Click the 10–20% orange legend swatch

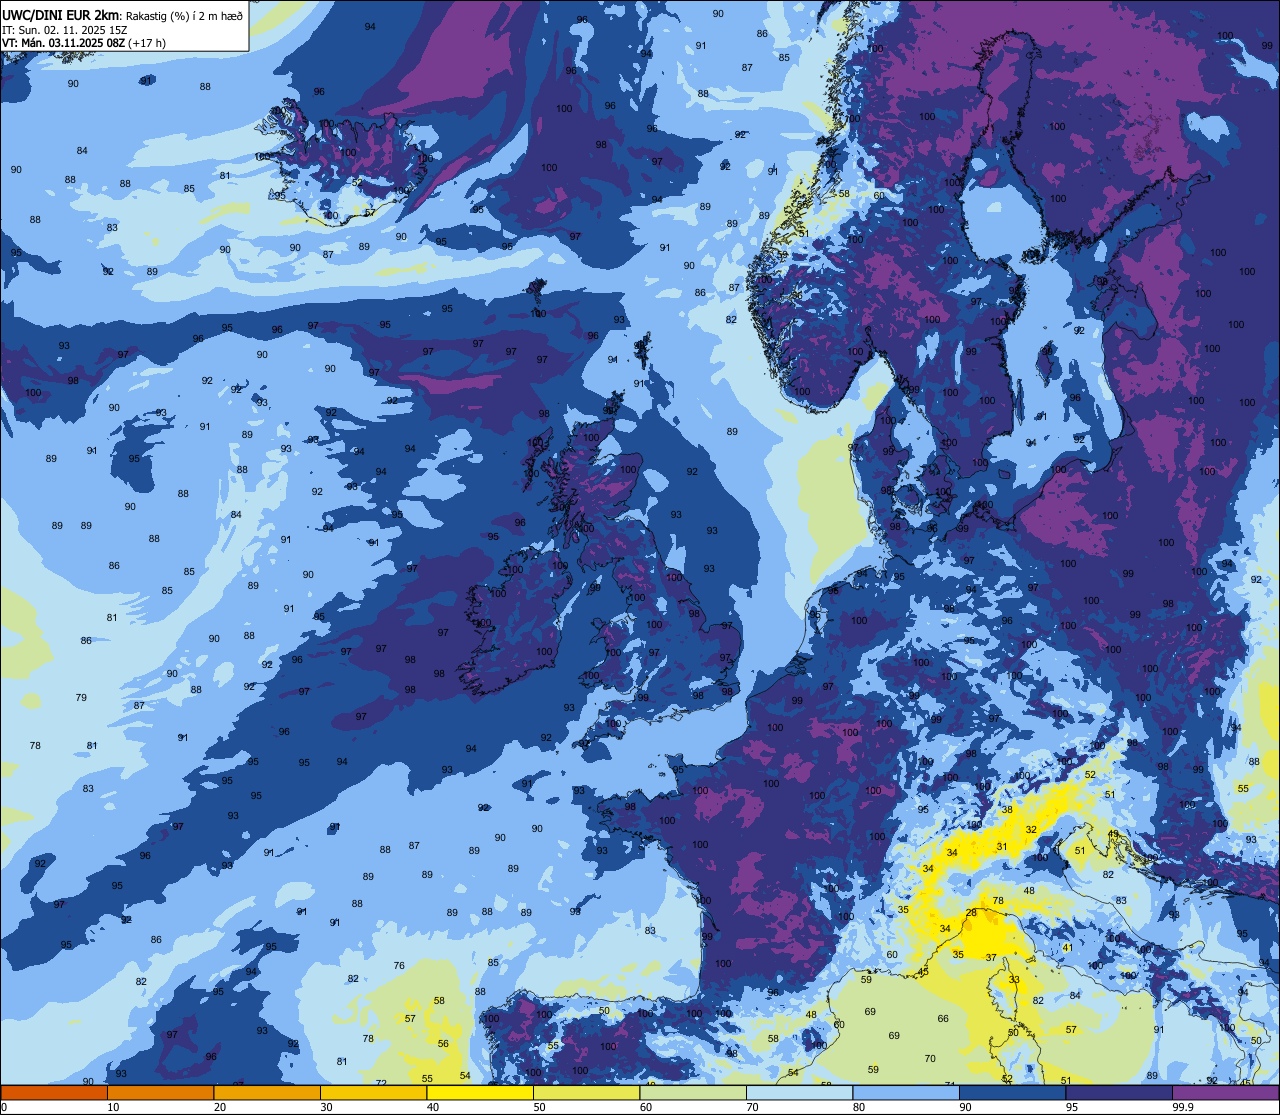160,1092
